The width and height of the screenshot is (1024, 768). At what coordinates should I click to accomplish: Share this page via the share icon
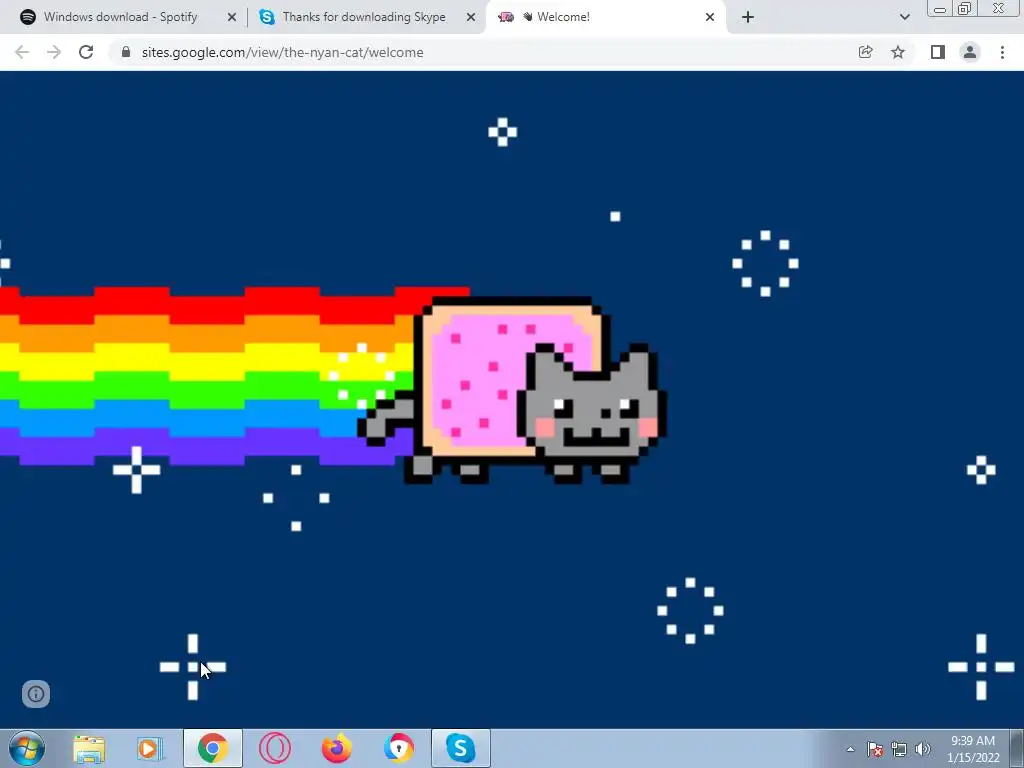pos(865,52)
